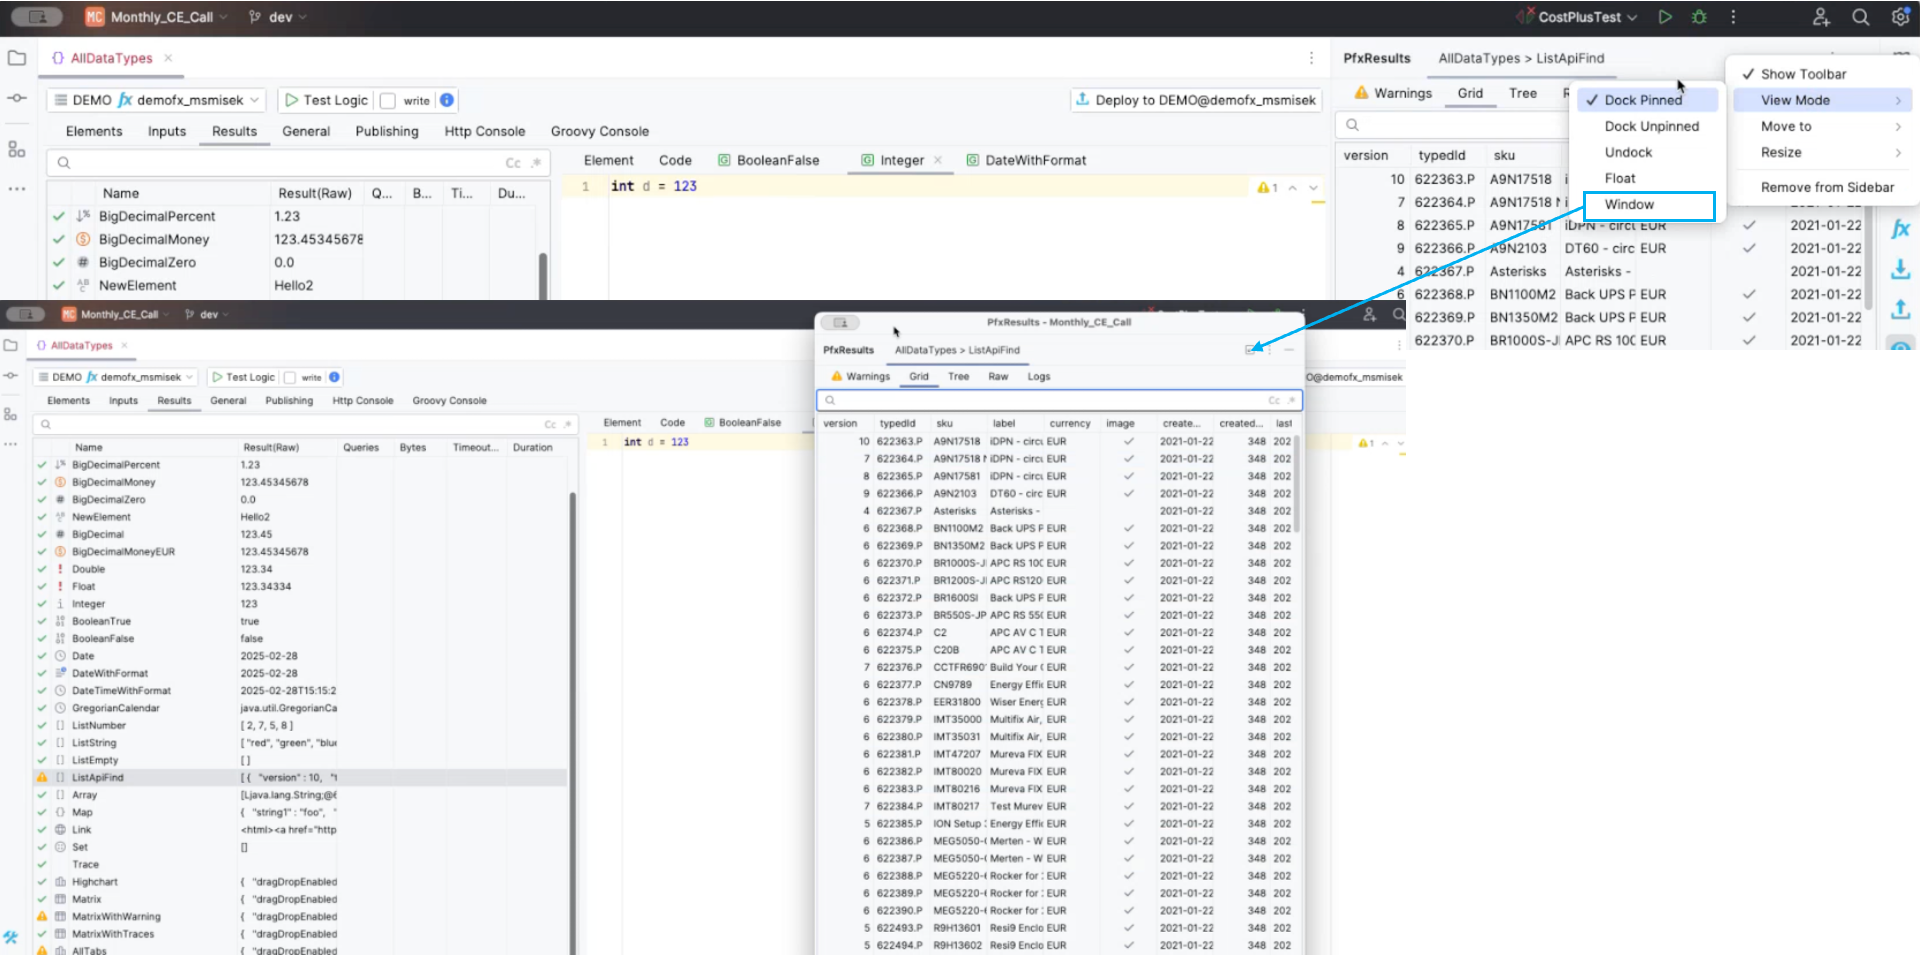Select the Highchart row in results list
The width and height of the screenshot is (1920, 956).
point(95,882)
